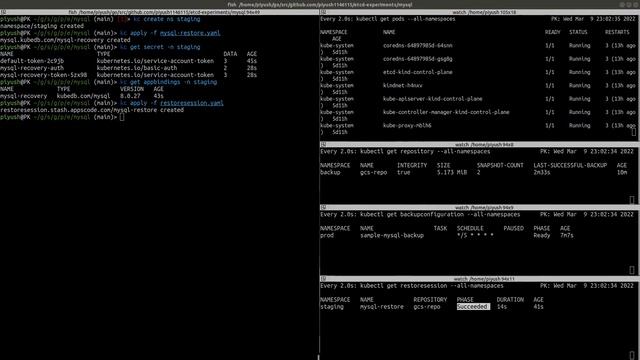Click the '*/5 * * * *' schedule value
Screen dimensions: 640x360
475,236
